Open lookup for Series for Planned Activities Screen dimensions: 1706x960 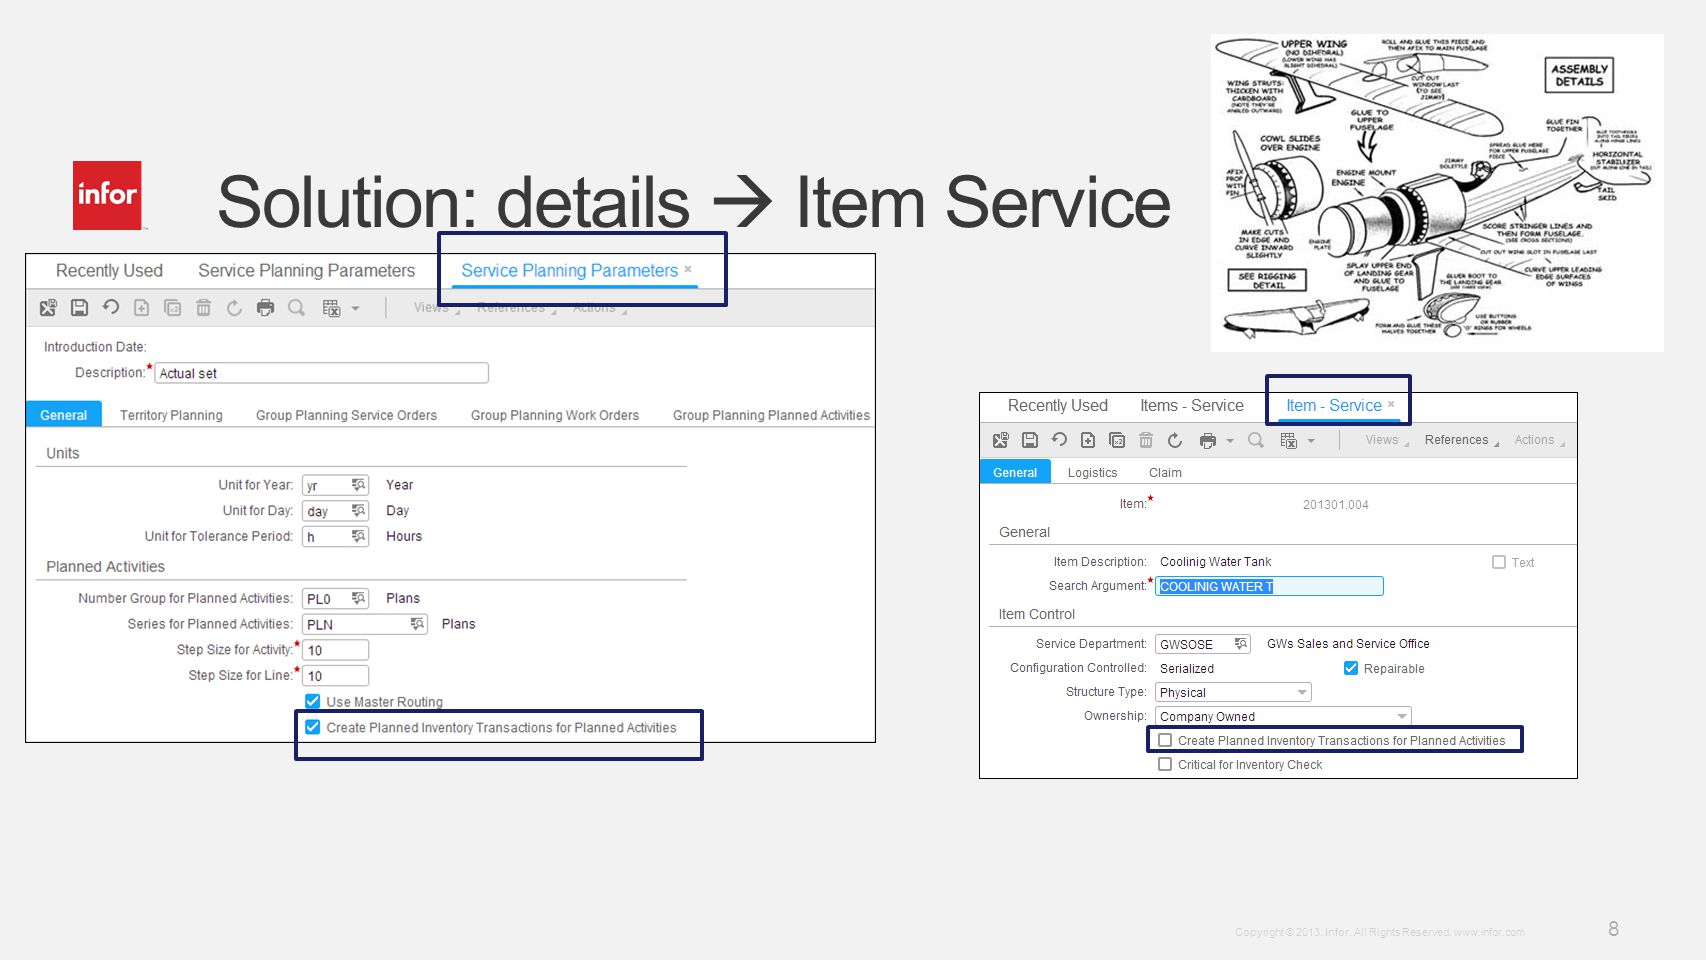click(x=418, y=624)
